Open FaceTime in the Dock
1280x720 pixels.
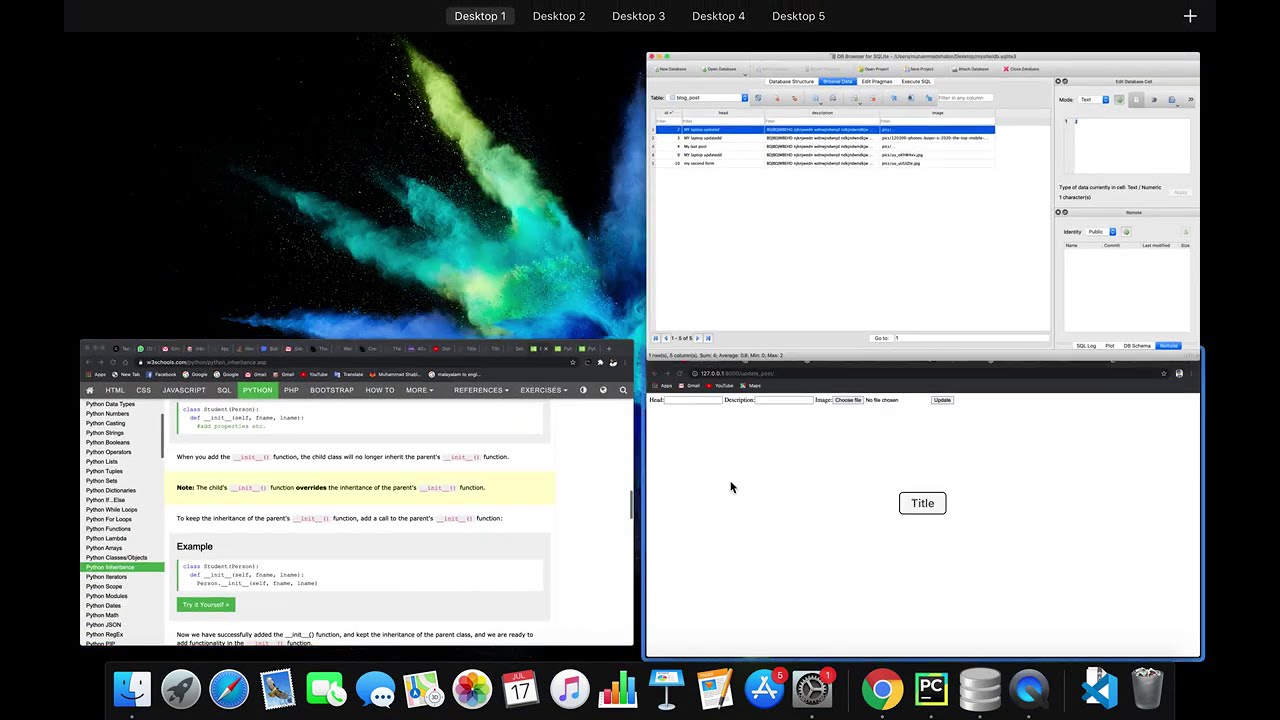(x=326, y=689)
